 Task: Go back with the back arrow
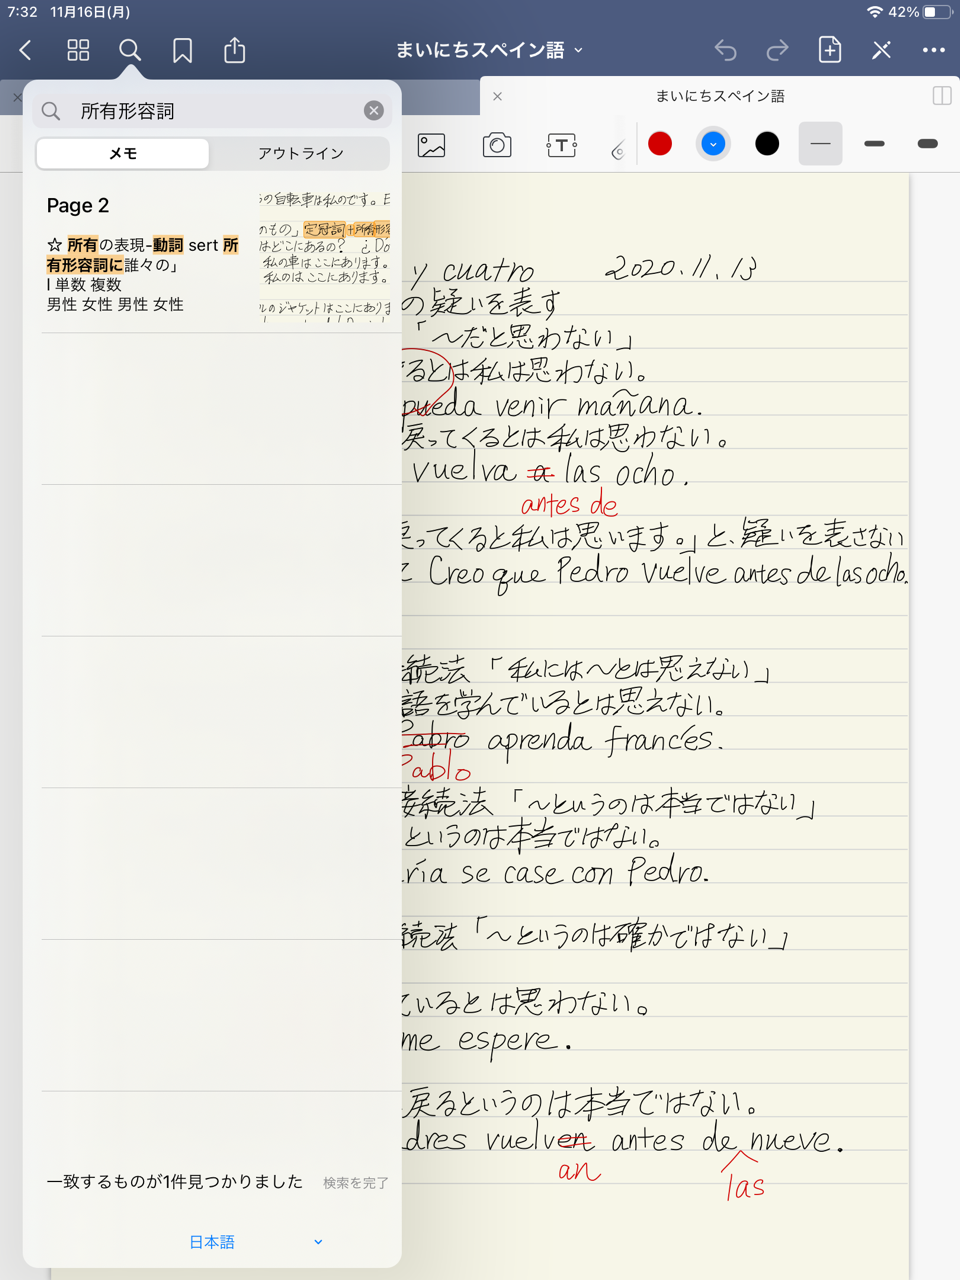pyautogui.click(x=26, y=50)
